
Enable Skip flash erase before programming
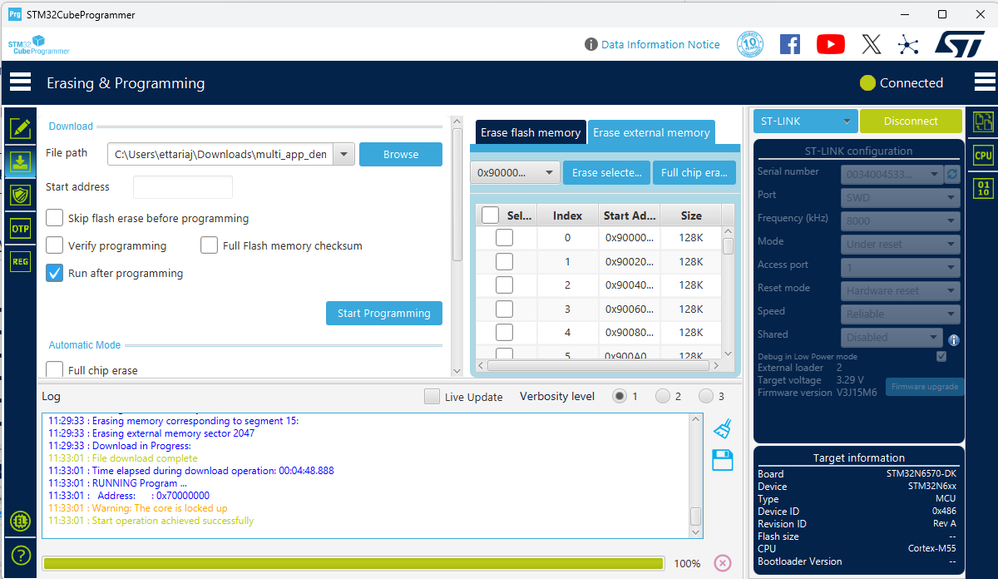(55, 218)
